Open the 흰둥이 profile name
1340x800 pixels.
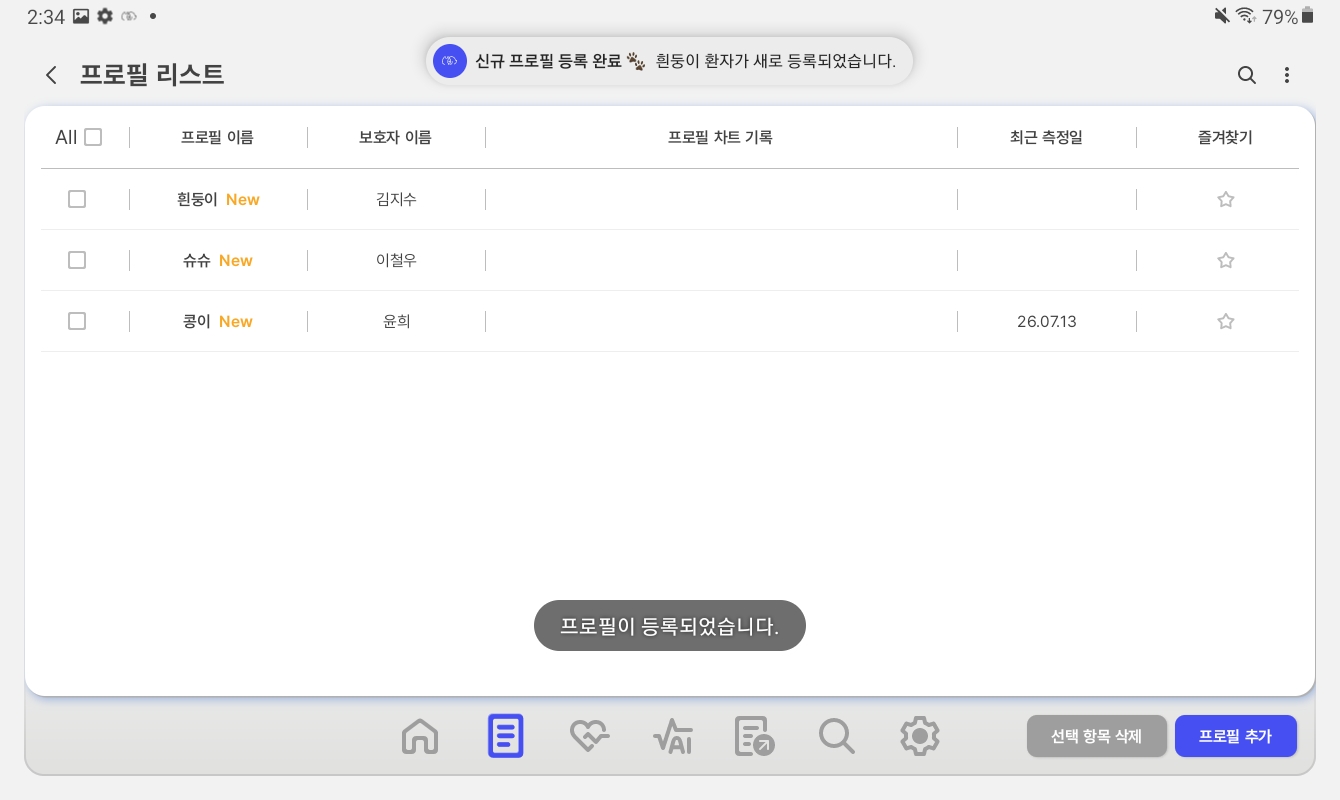[x=197, y=199]
